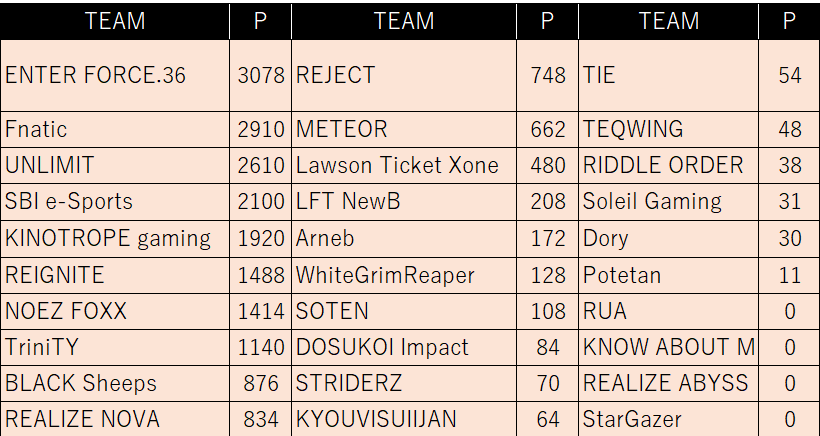The width and height of the screenshot is (820, 436).
Task: Select the UNLIMIT team name
Action: (48, 165)
